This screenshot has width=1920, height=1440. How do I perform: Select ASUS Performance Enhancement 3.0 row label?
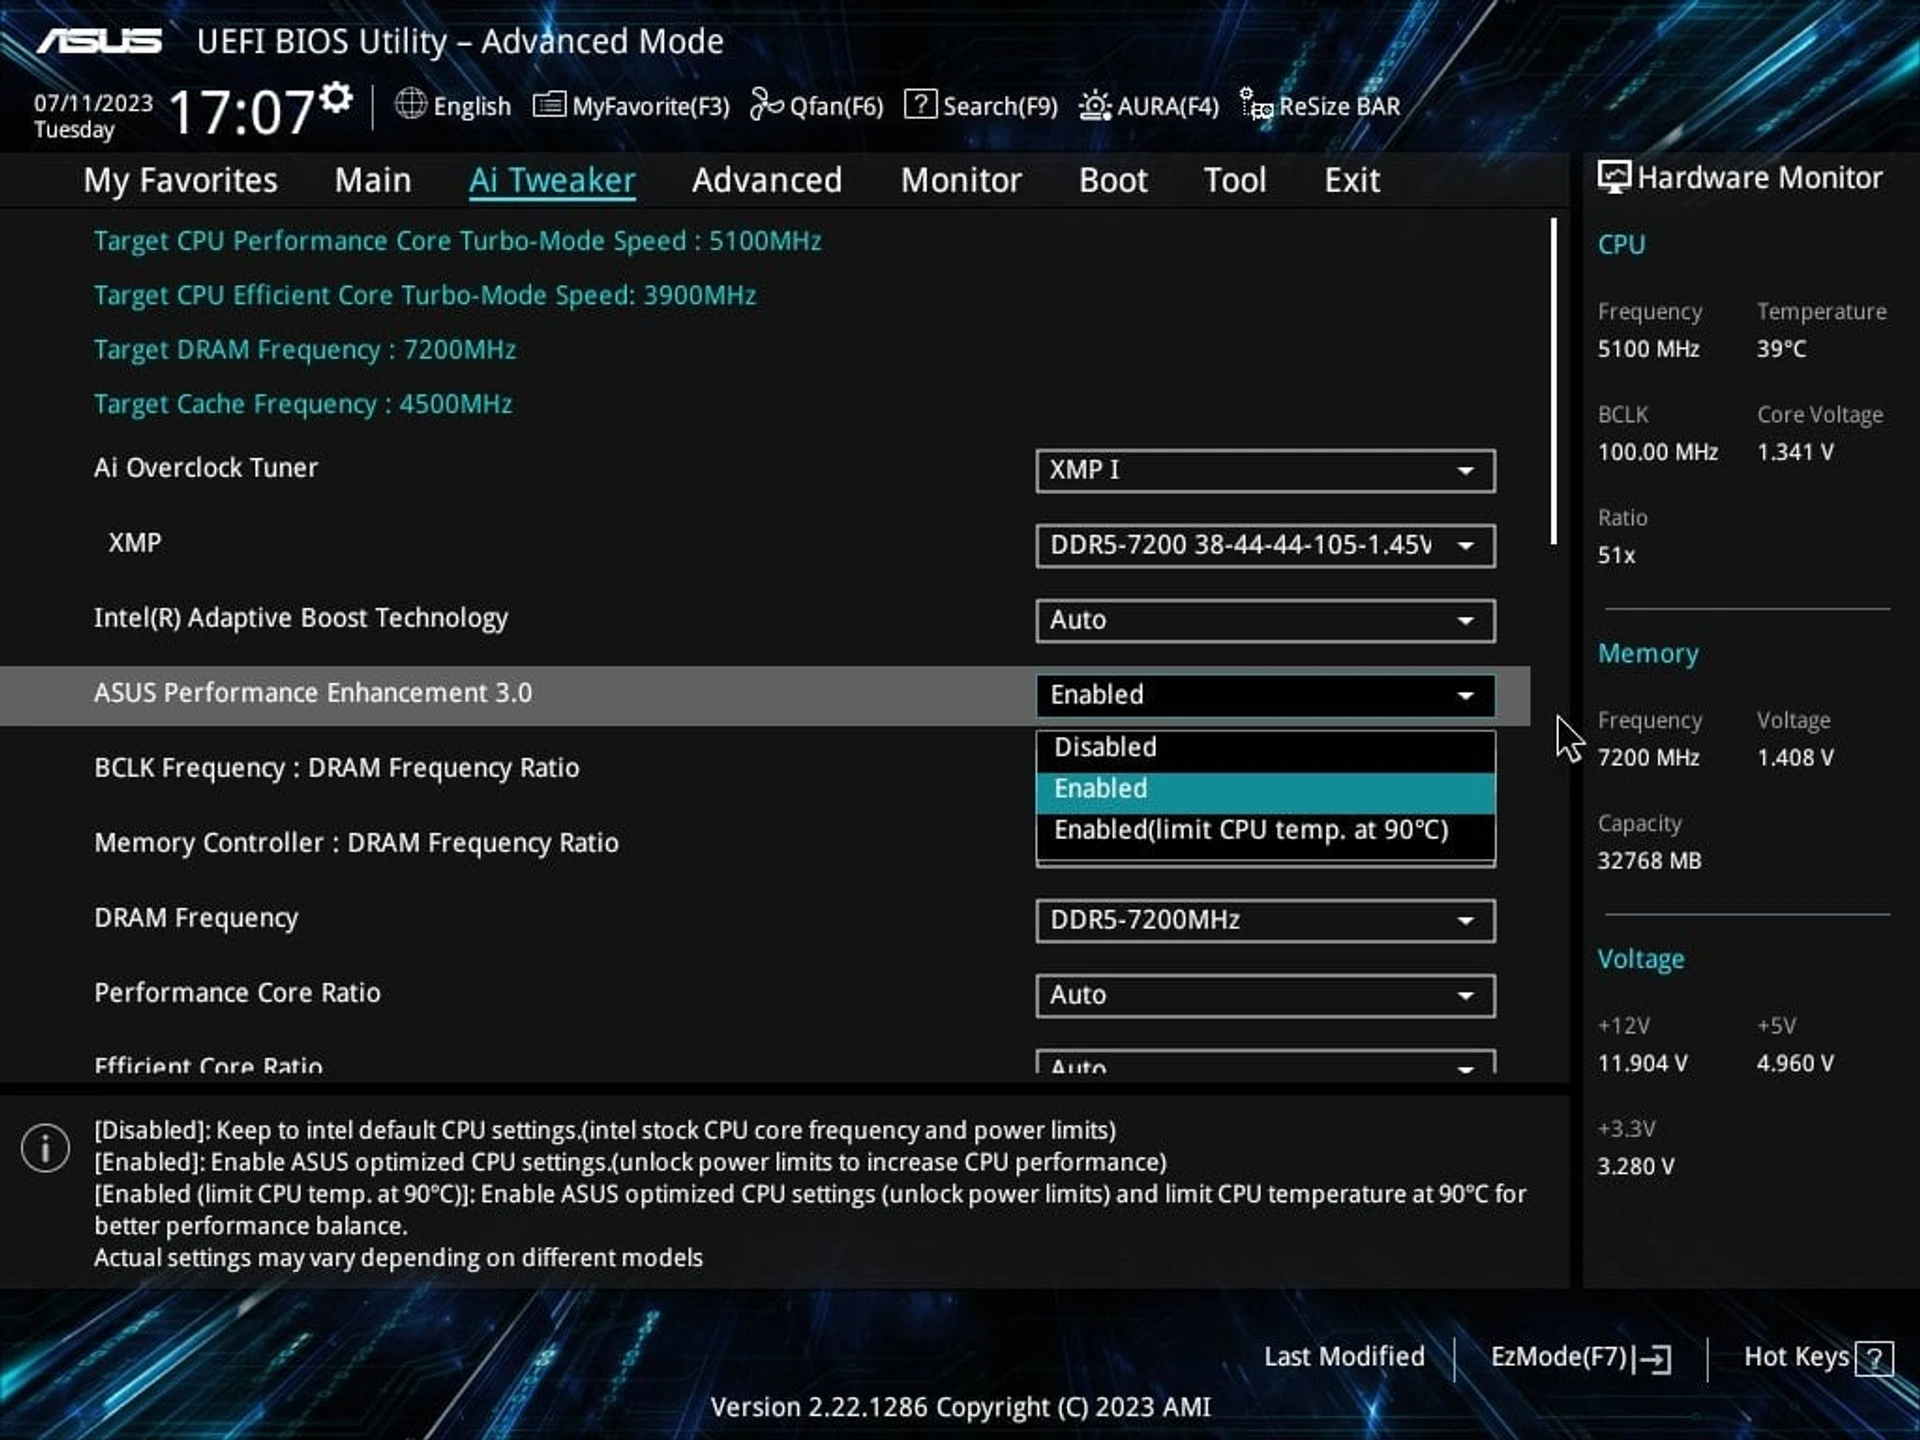(313, 693)
